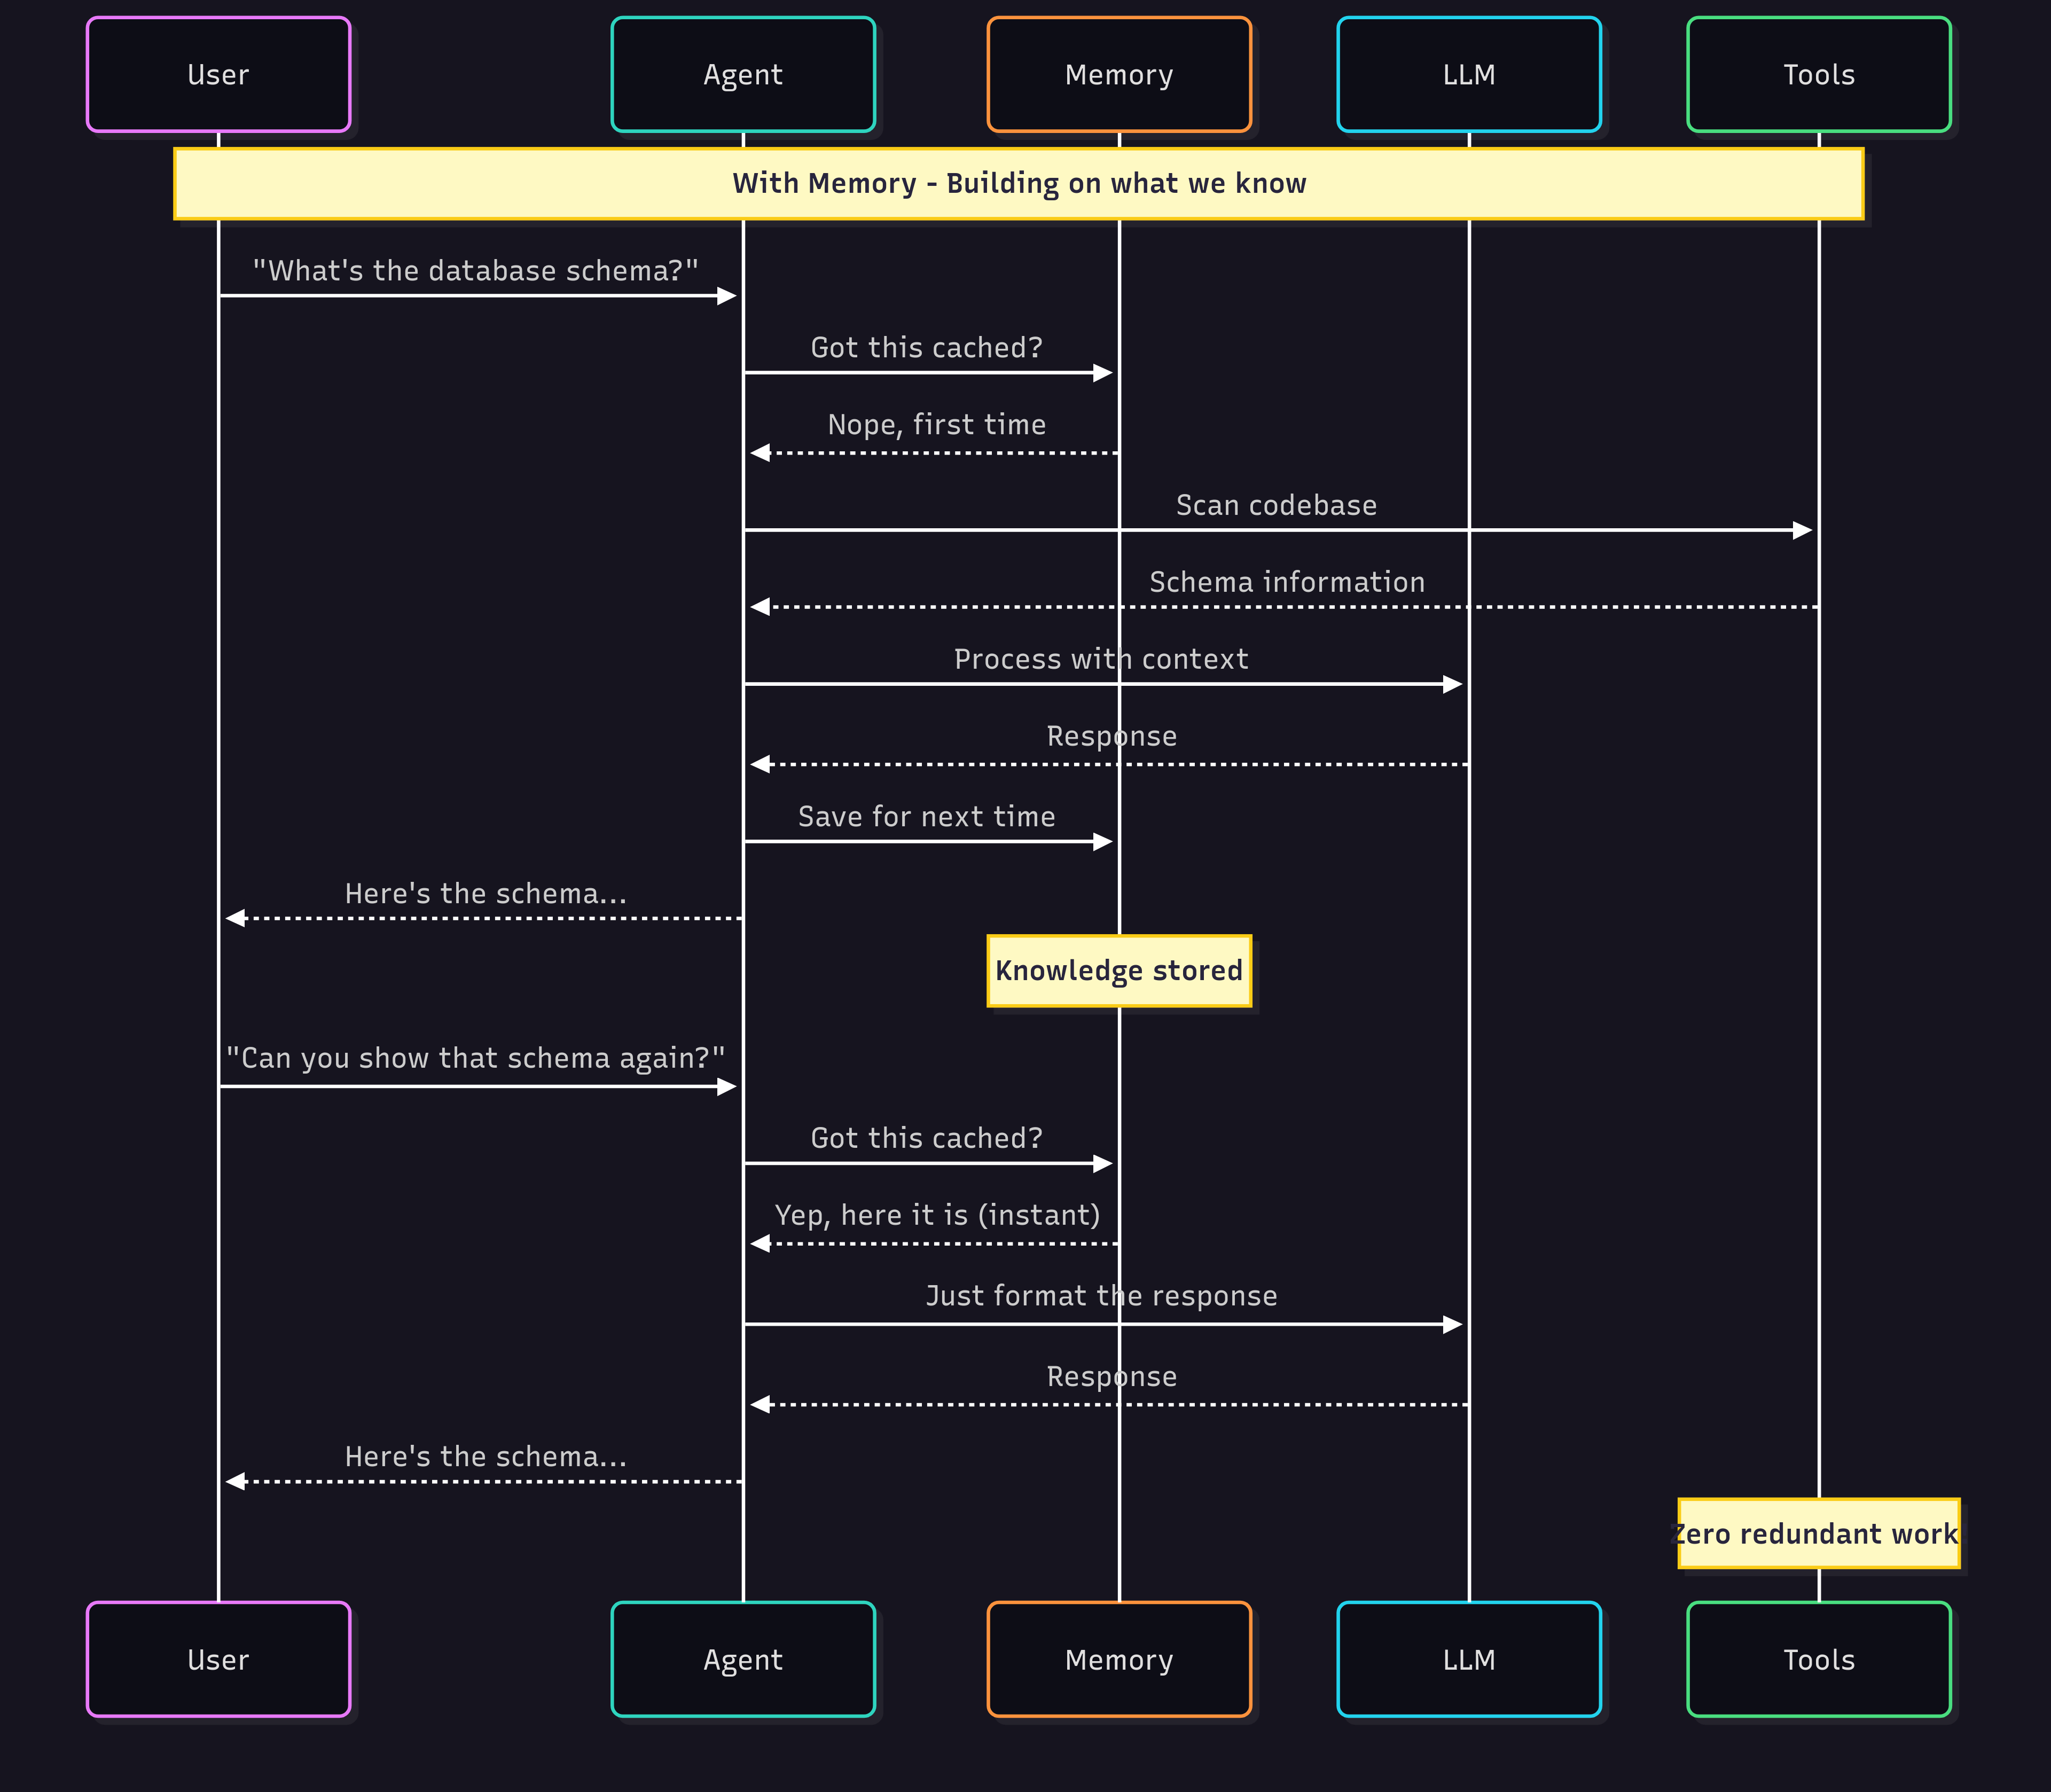The height and width of the screenshot is (1792, 2051).
Task: Click the bottom LLM participant box
Action: tap(1469, 1660)
